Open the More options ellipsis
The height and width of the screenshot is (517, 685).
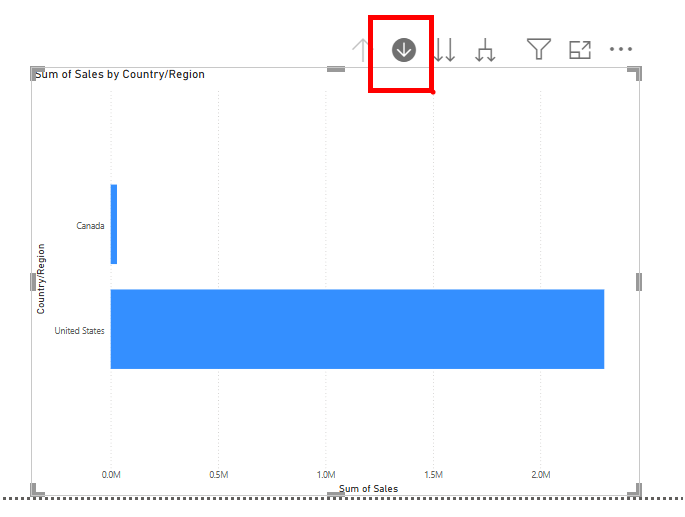click(x=621, y=49)
